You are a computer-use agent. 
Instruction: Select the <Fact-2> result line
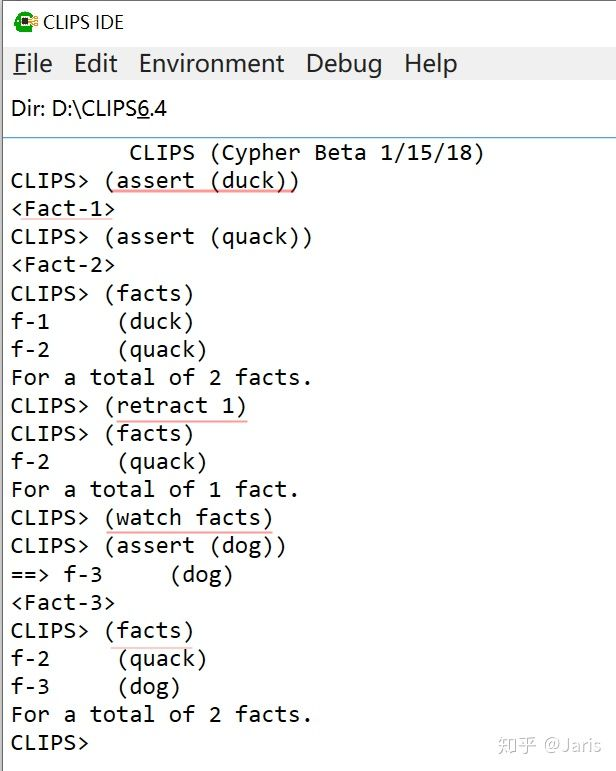pyautogui.click(x=63, y=265)
